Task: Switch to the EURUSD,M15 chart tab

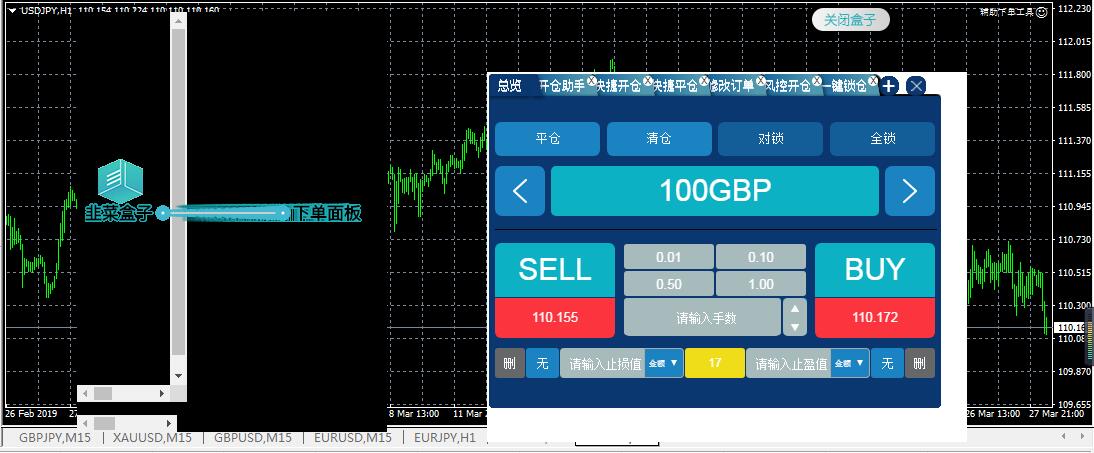Action: 353,438
